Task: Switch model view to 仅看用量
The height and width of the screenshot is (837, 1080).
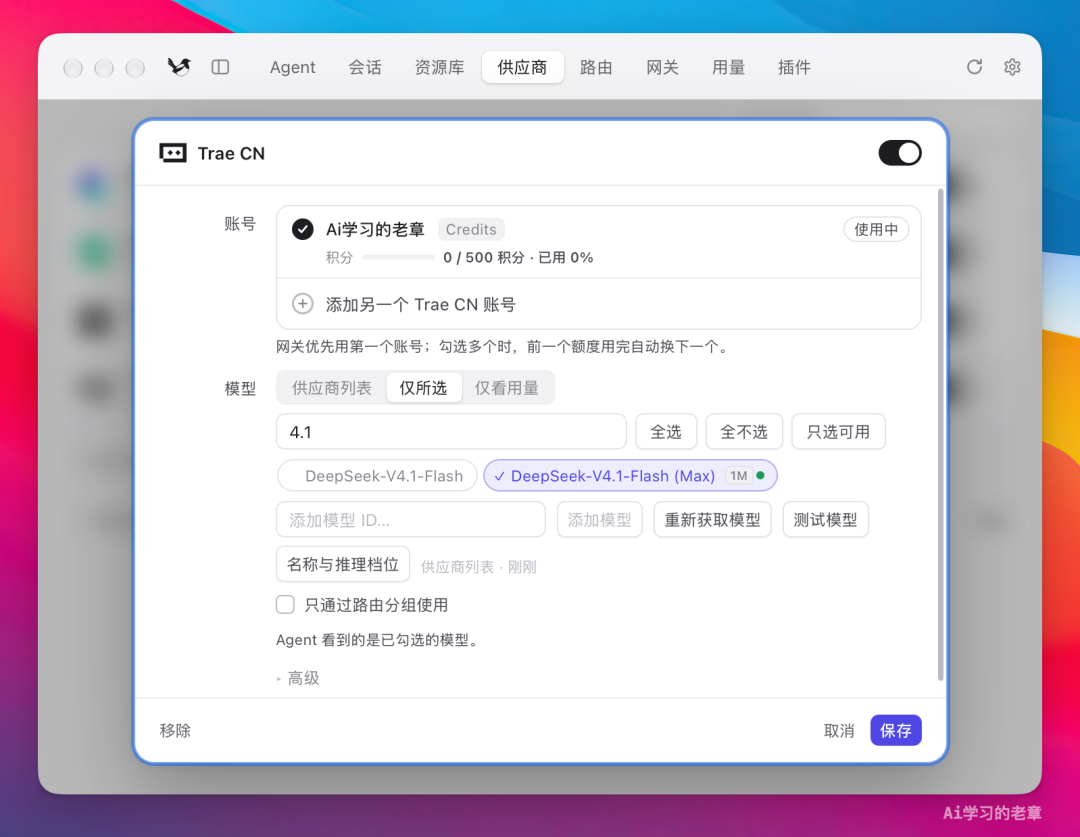Action: pos(507,388)
